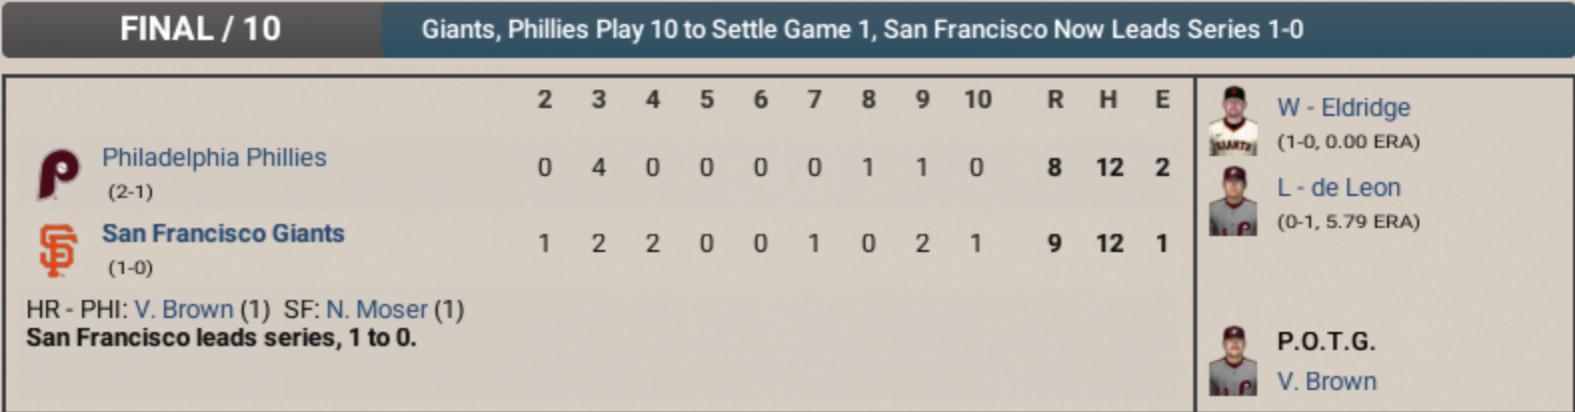Click the San Francisco leads series text
Screen dimensions: 1575x412
tap(221, 338)
